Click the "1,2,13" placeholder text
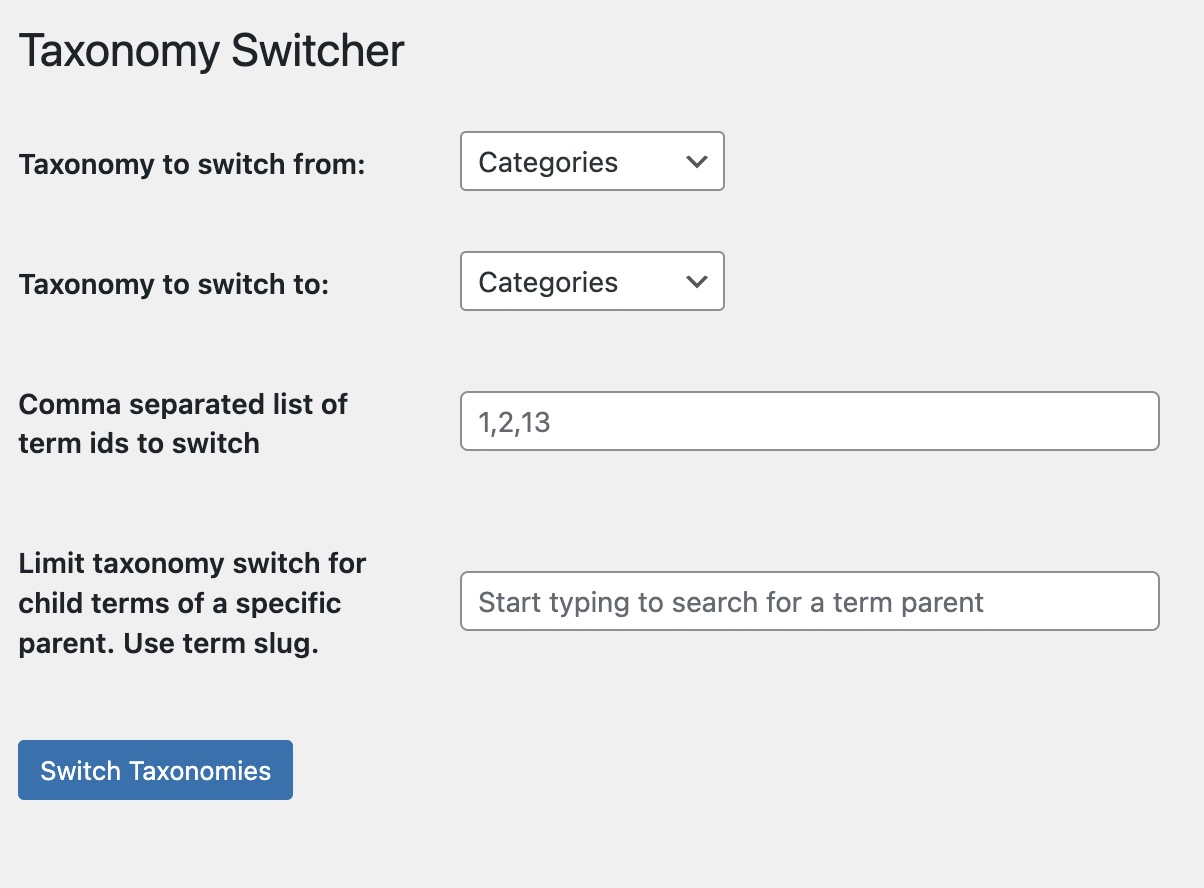Viewport: 1204px width, 888px height. pyautogui.click(x=515, y=422)
